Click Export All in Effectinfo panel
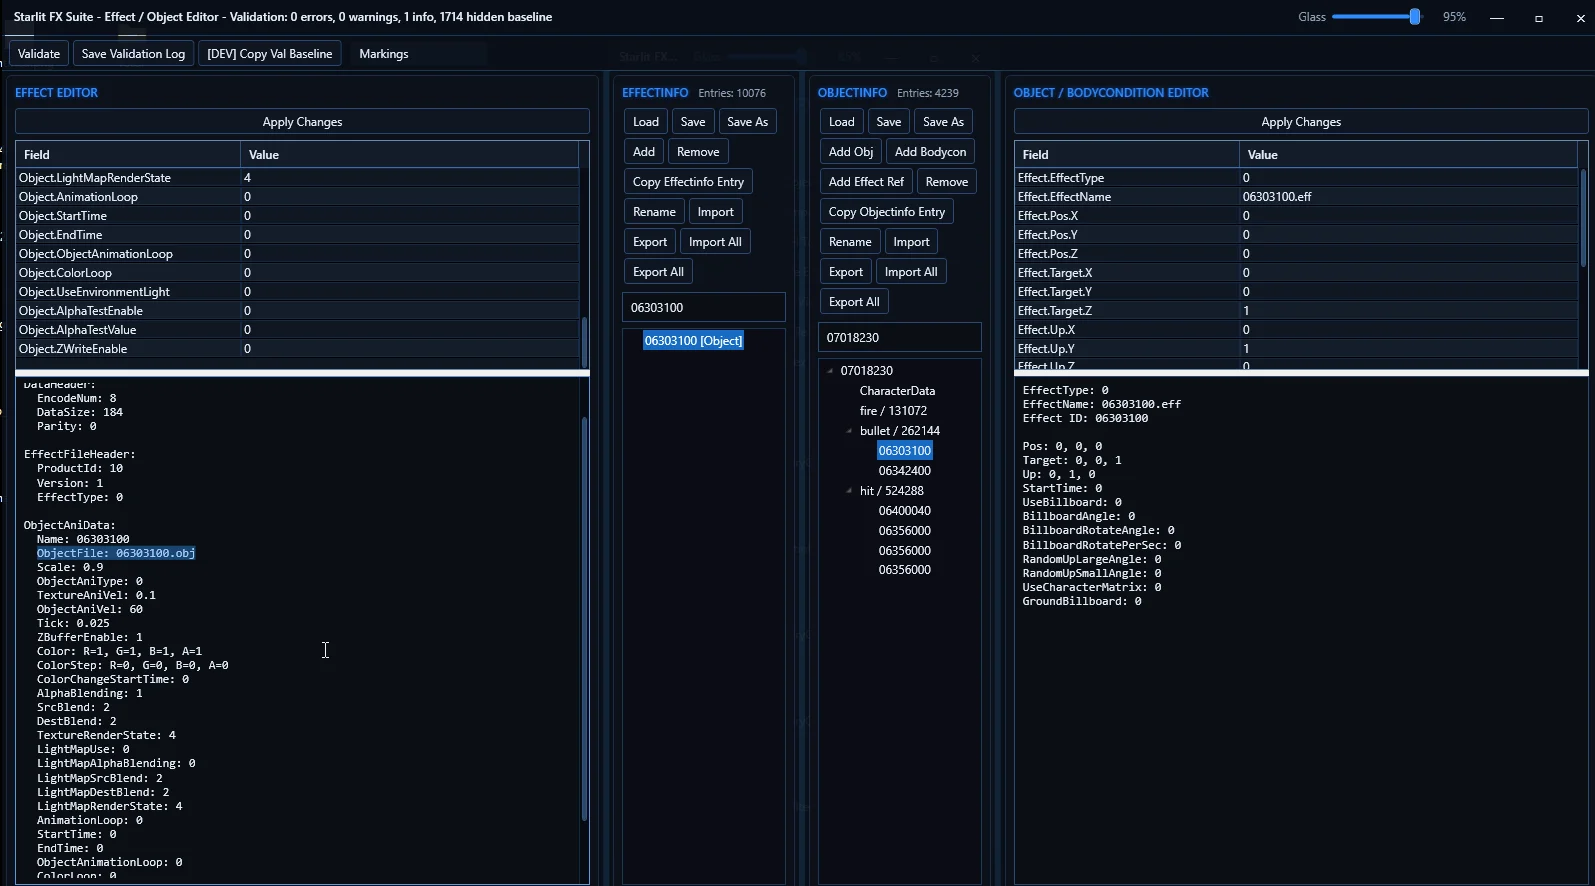 coord(658,272)
